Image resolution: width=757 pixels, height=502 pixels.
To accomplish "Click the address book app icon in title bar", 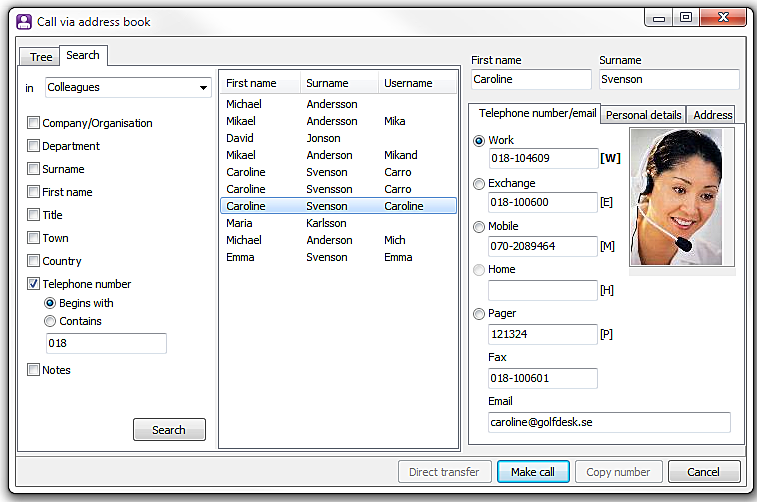I will coord(24,22).
